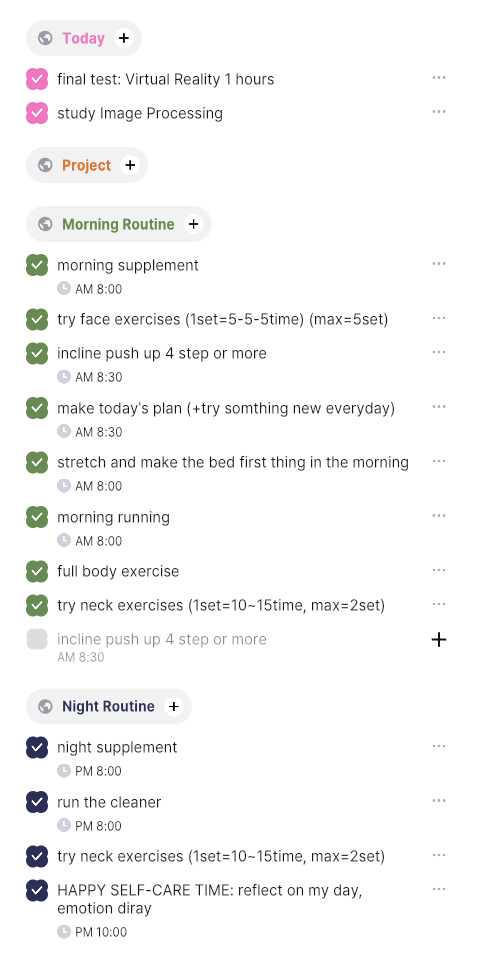Add a new Morning Routine task via plus icon
This screenshot has width=499, height=955.
tap(193, 224)
